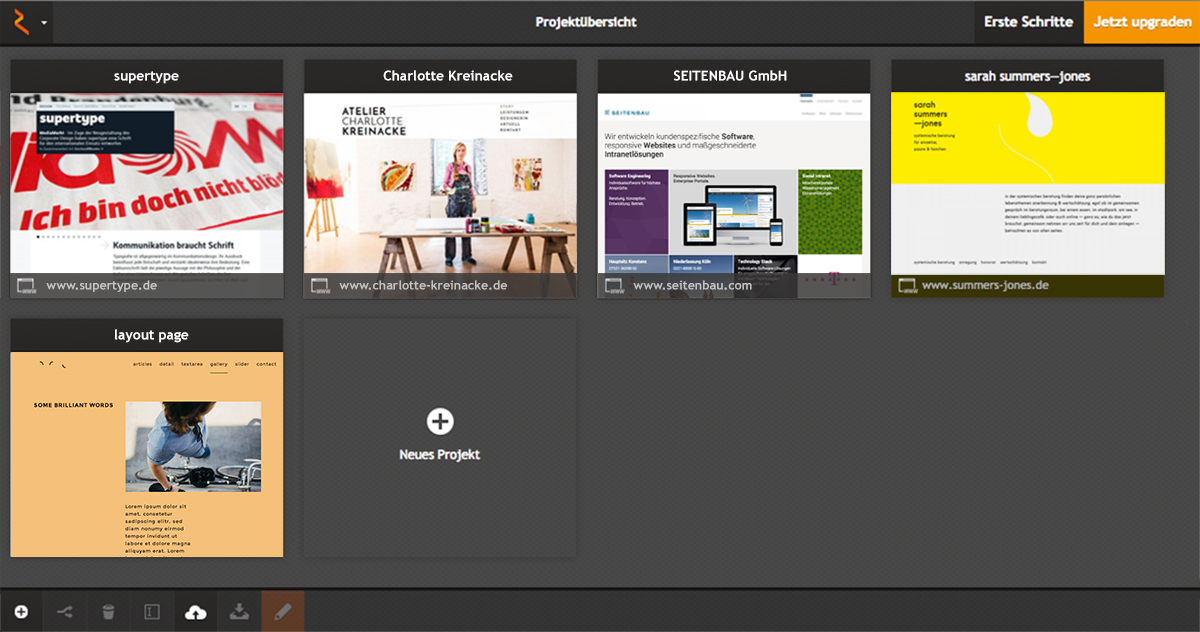Image resolution: width=1200 pixels, height=632 pixels.
Task: Open the layout page project thumbnail
Action: coord(147,453)
